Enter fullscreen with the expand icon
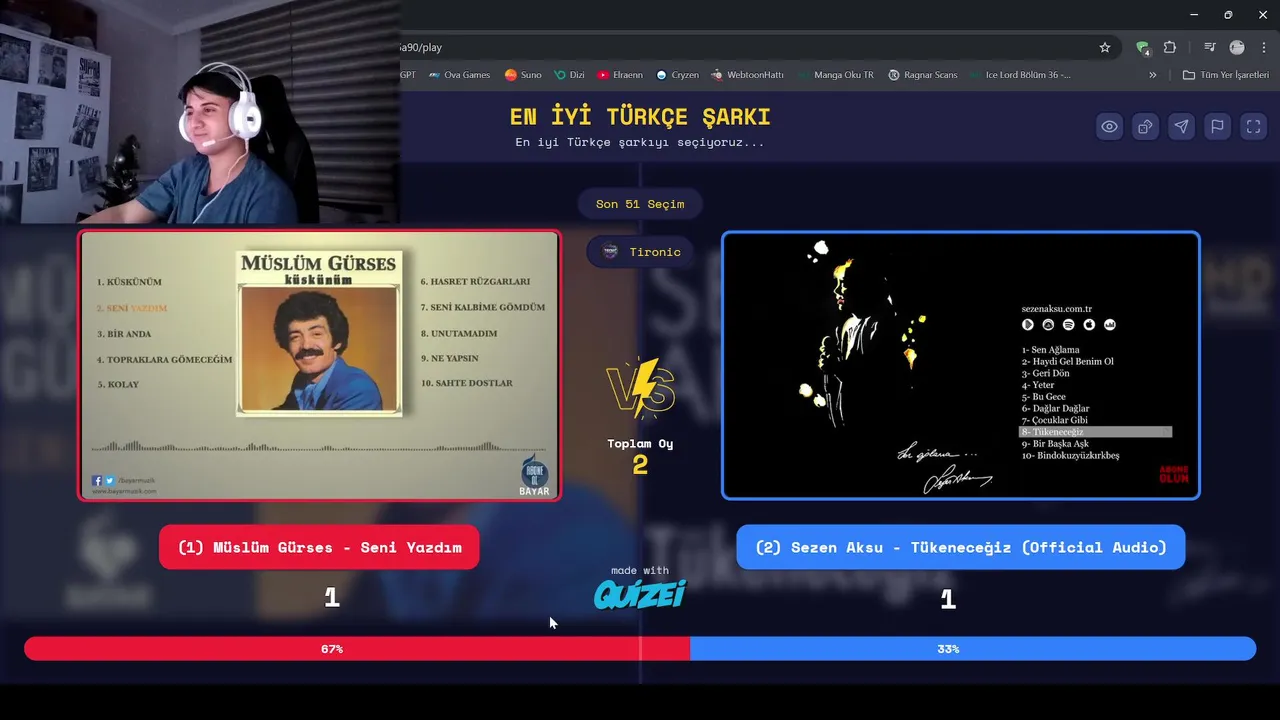Viewport: 1280px width, 720px height. pos(1253,126)
